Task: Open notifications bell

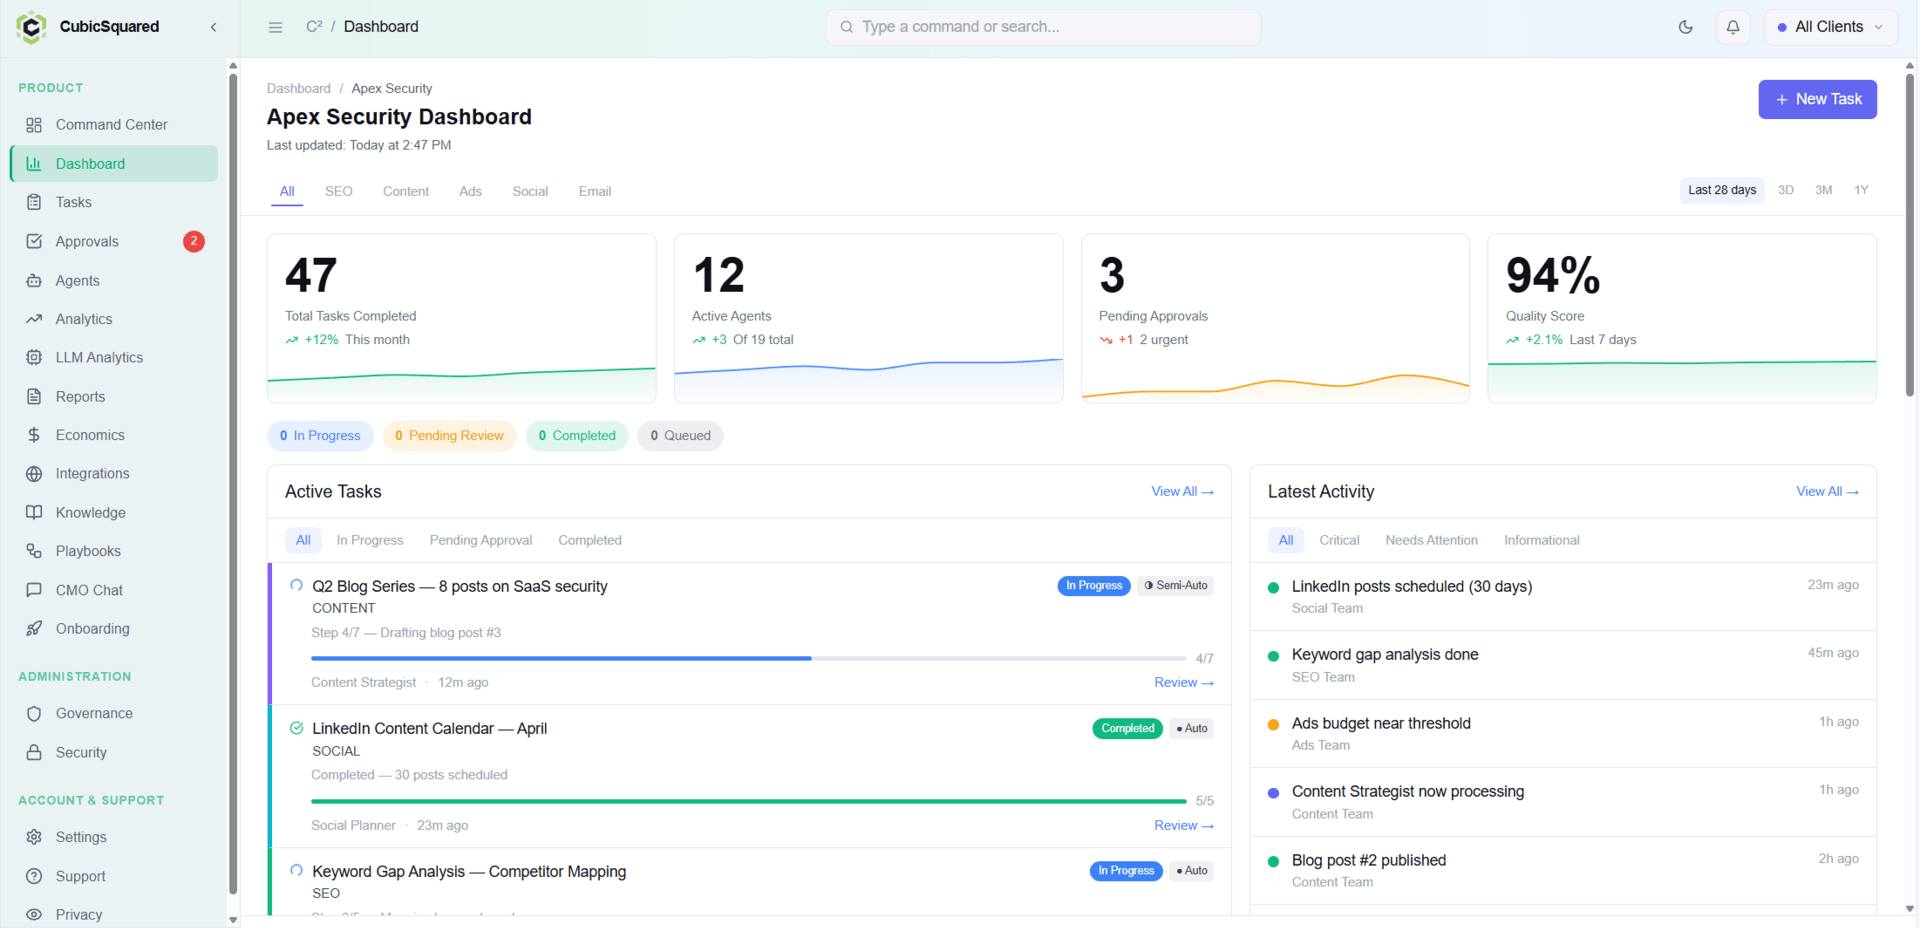Action: 1733,27
